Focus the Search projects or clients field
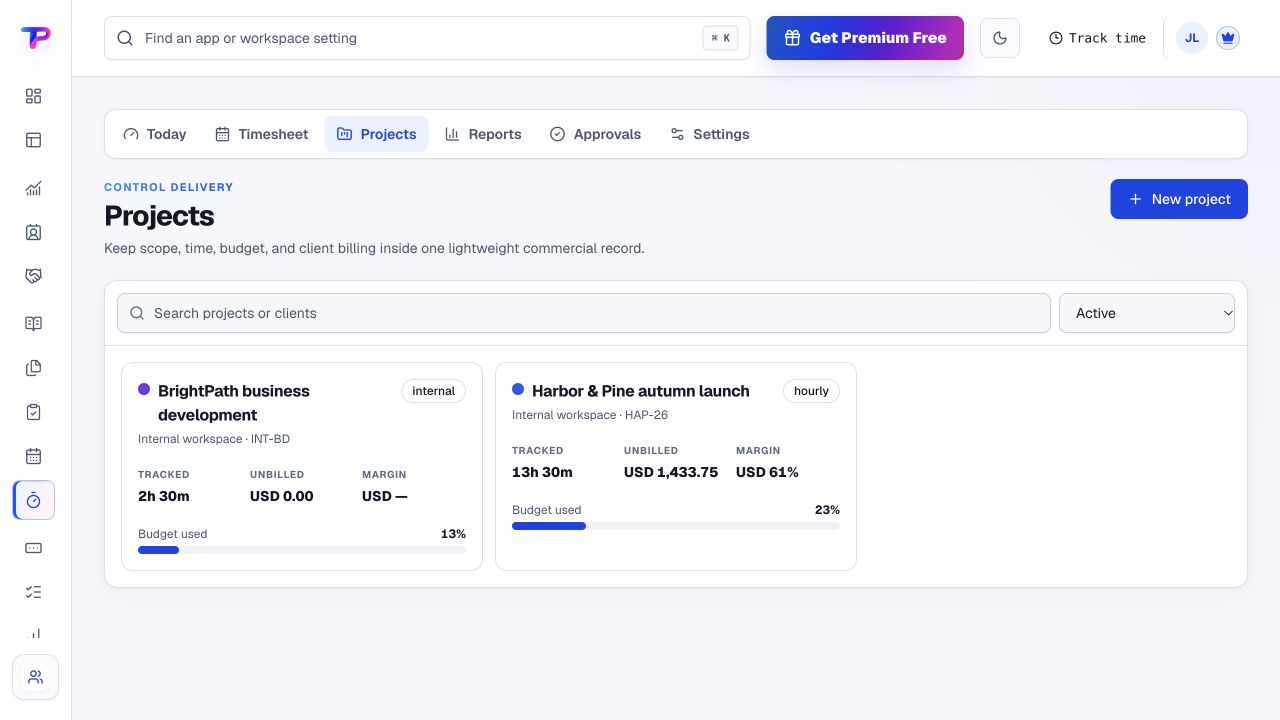Viewport: 1280px width, 720px height. tap(584, 313)
